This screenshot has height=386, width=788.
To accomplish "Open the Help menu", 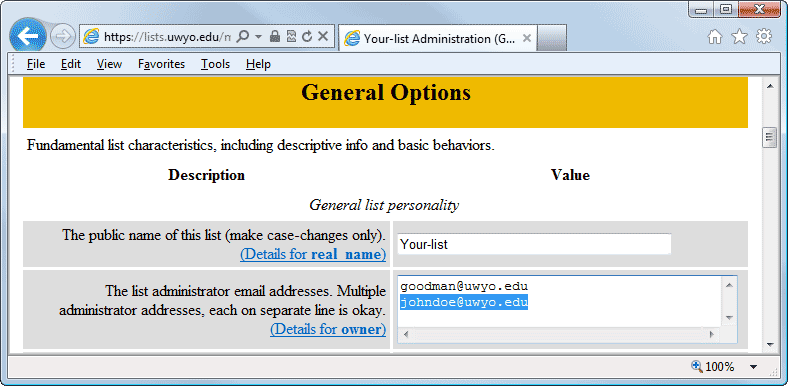I will tap(258, 64).
